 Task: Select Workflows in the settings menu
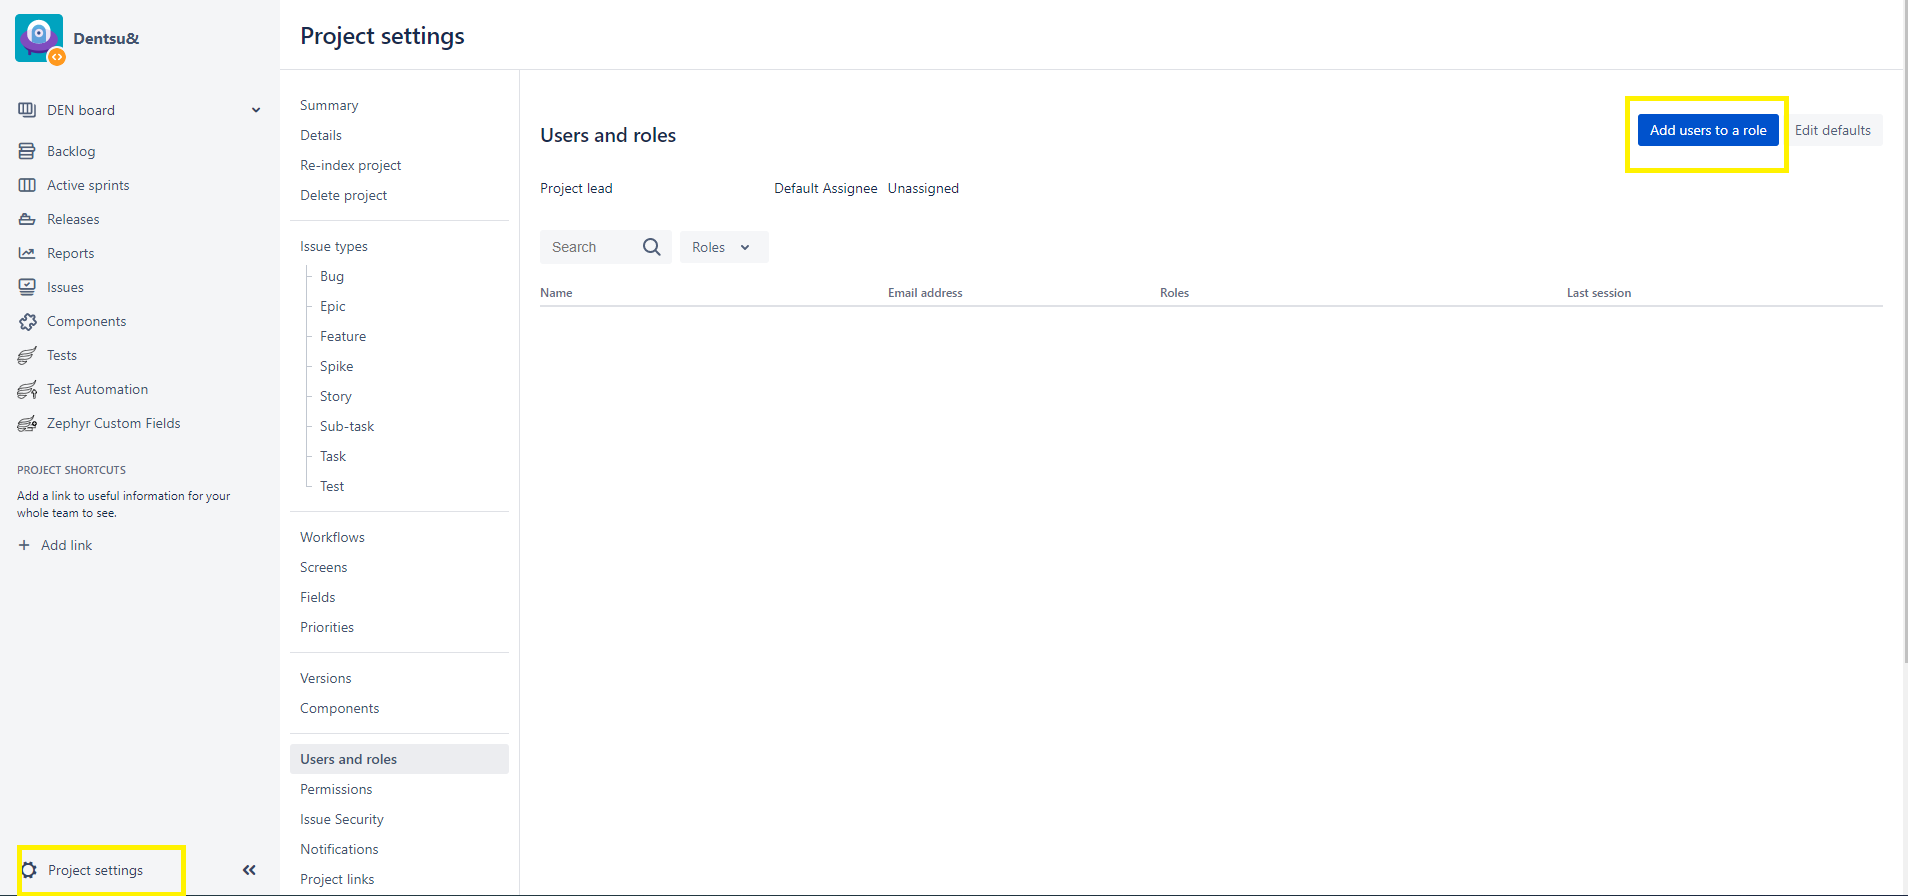pyautogui.click(x=332, y=537)
